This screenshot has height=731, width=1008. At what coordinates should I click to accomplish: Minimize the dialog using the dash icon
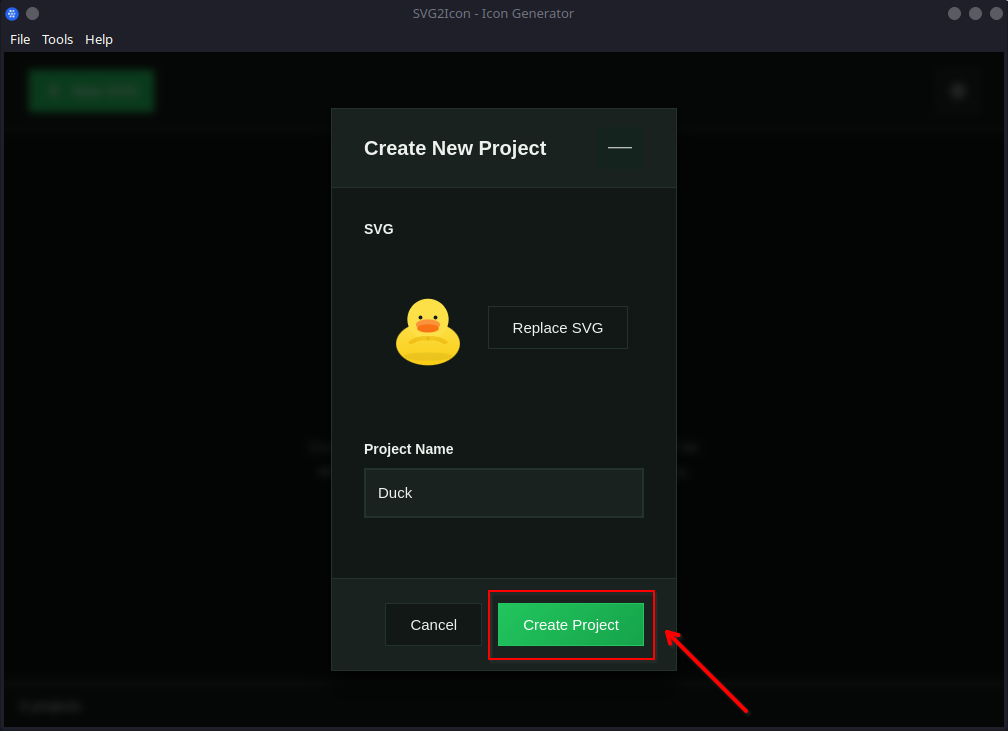(x=619, y=147)
